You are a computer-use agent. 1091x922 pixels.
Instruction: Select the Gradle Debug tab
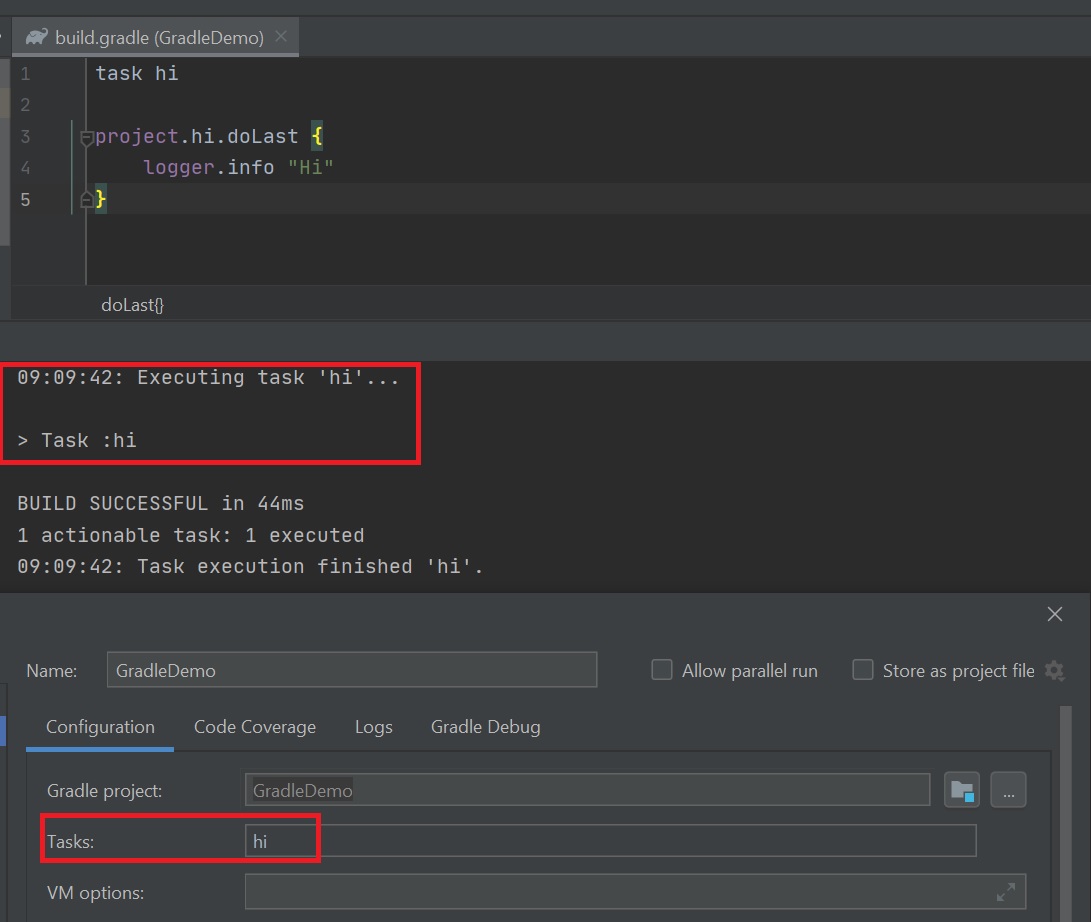[485, 727]
